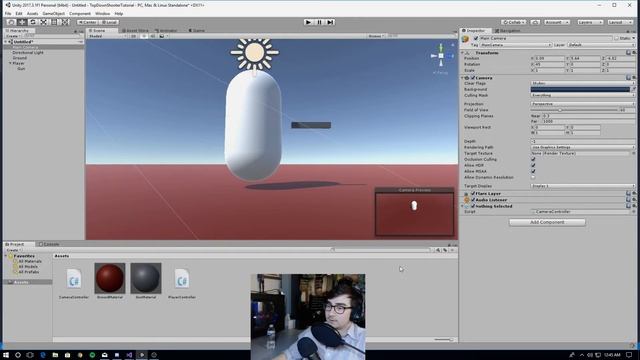The image size is (640, 360).
Task: Toggle Occlusion Culling checkbox
Action: click(x=533, y=159)
